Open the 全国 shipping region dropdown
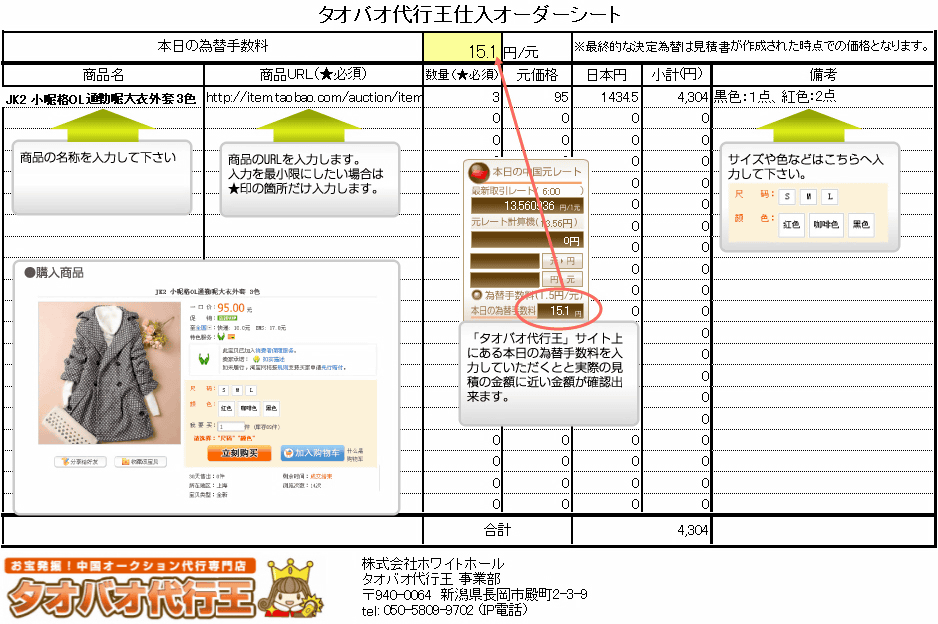The height and width of the screenshot is (624, 938). [x=203, y=328]
